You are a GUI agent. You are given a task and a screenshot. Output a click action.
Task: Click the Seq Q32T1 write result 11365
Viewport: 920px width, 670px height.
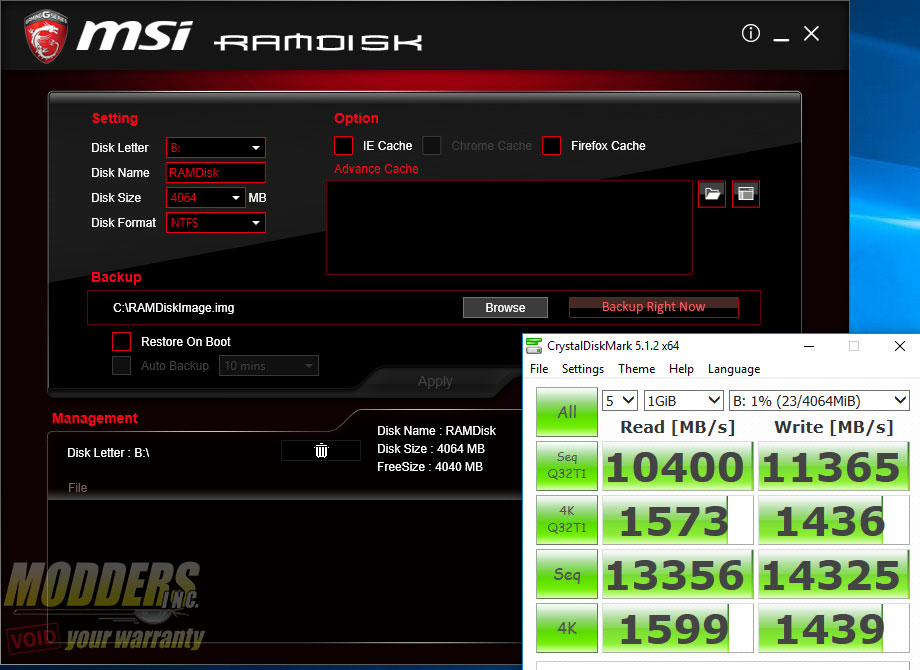pos(833,466)
